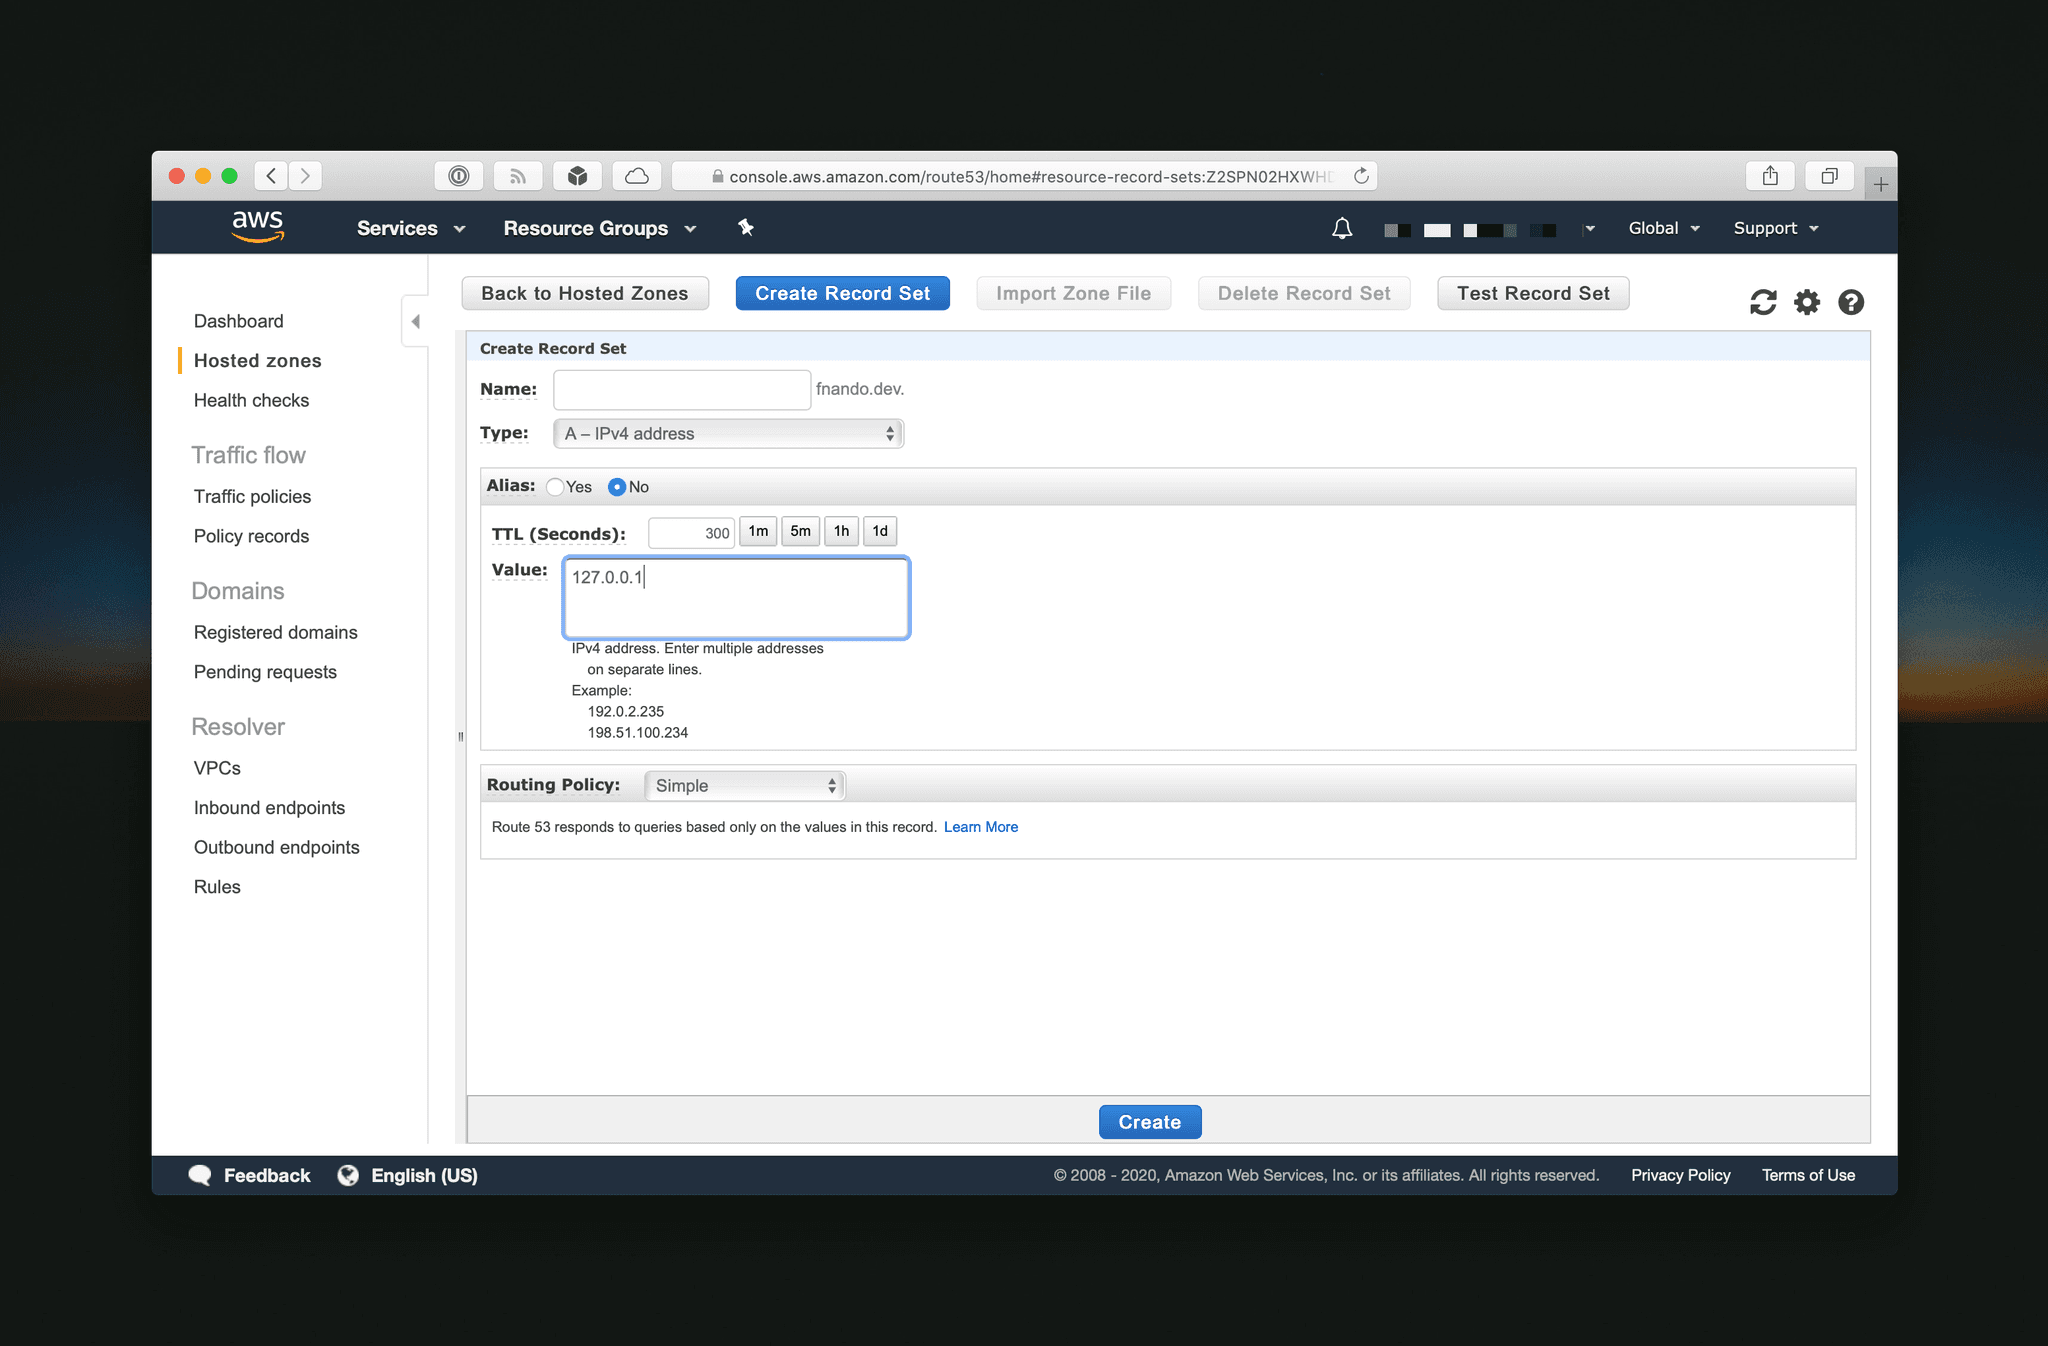Select No for Alias
2048x1346 pixels.
[x=617, y=487]
